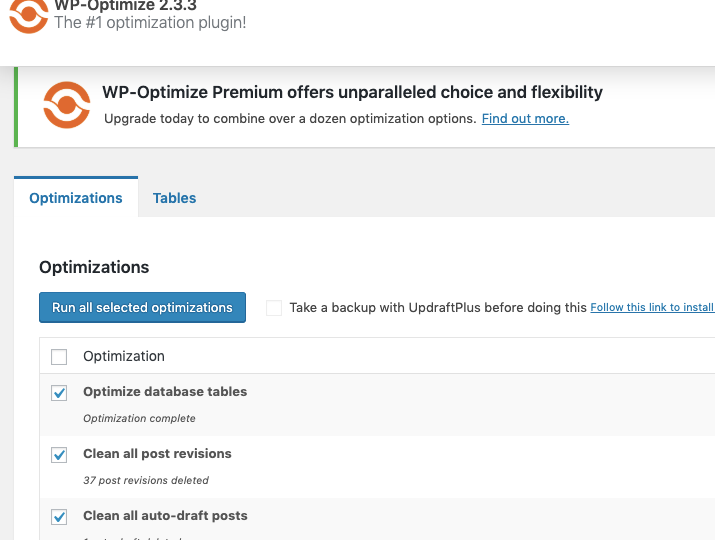Image resolution: width=715 pixels, height=540 pixels.
Task: Click the Premium banner headline text
Action: [x=352, y=93]
